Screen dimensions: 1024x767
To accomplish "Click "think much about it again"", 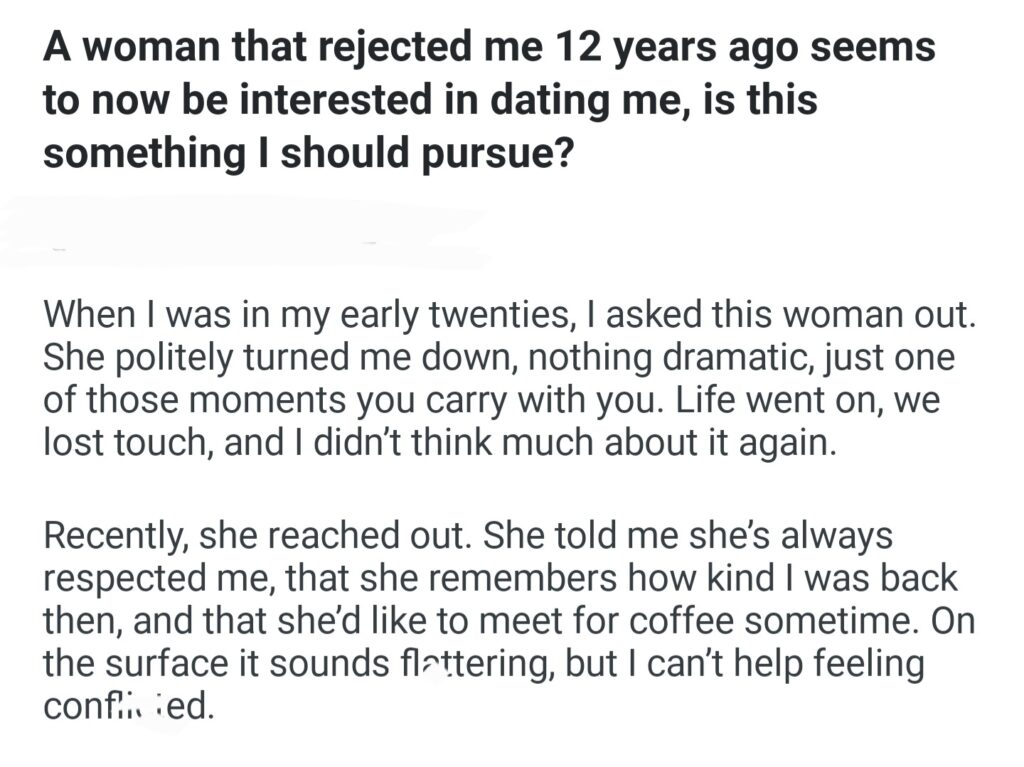I will 661,443.
